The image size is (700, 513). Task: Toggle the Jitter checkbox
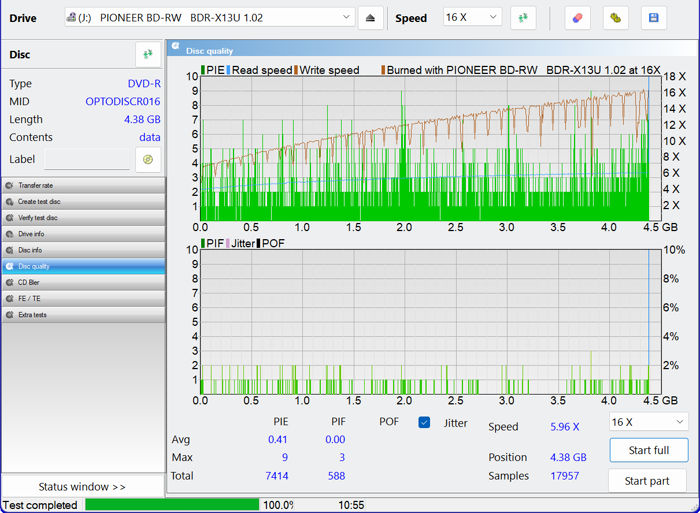[x=424, y=423]
